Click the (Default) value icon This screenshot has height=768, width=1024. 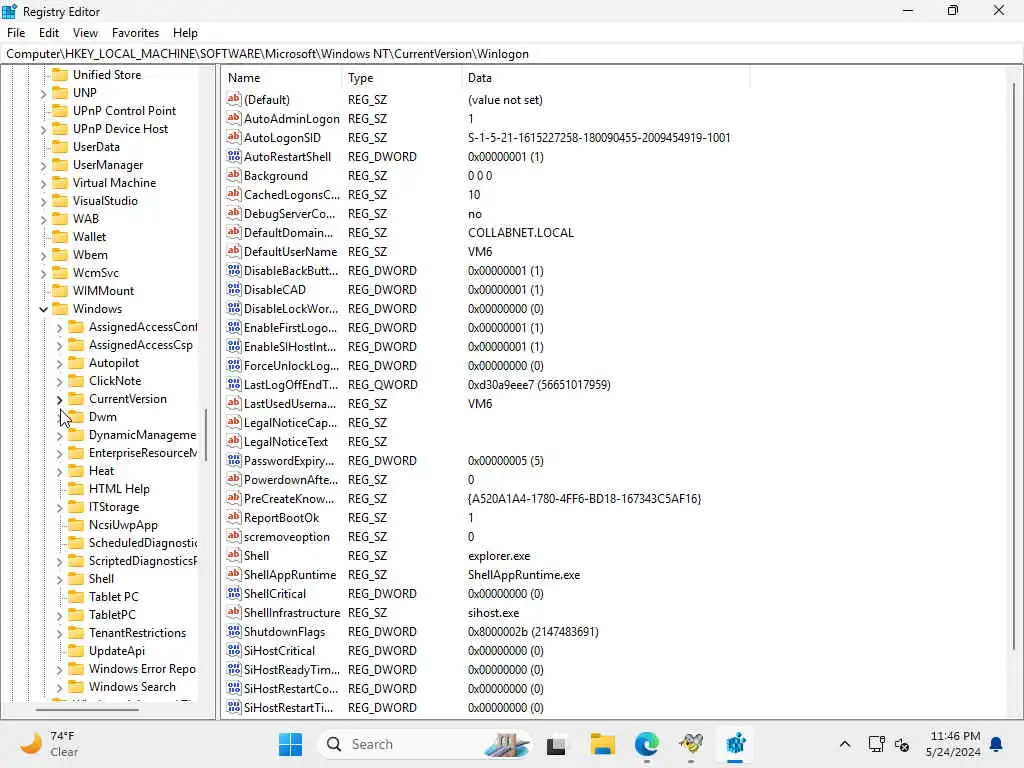234,99
